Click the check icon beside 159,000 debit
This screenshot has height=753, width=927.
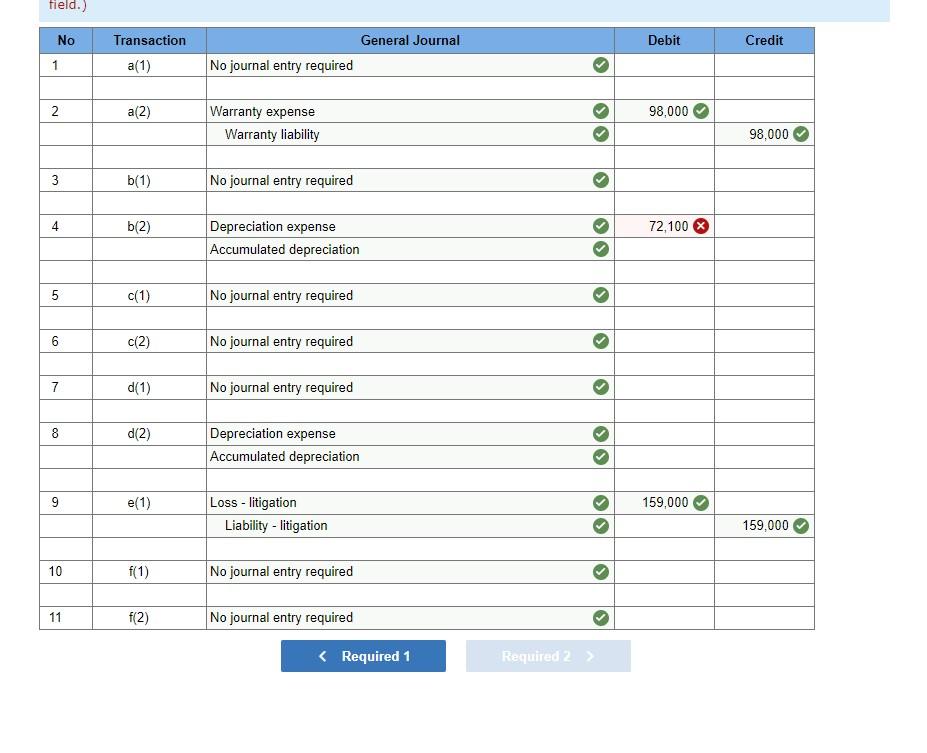[x=701, y=503]
